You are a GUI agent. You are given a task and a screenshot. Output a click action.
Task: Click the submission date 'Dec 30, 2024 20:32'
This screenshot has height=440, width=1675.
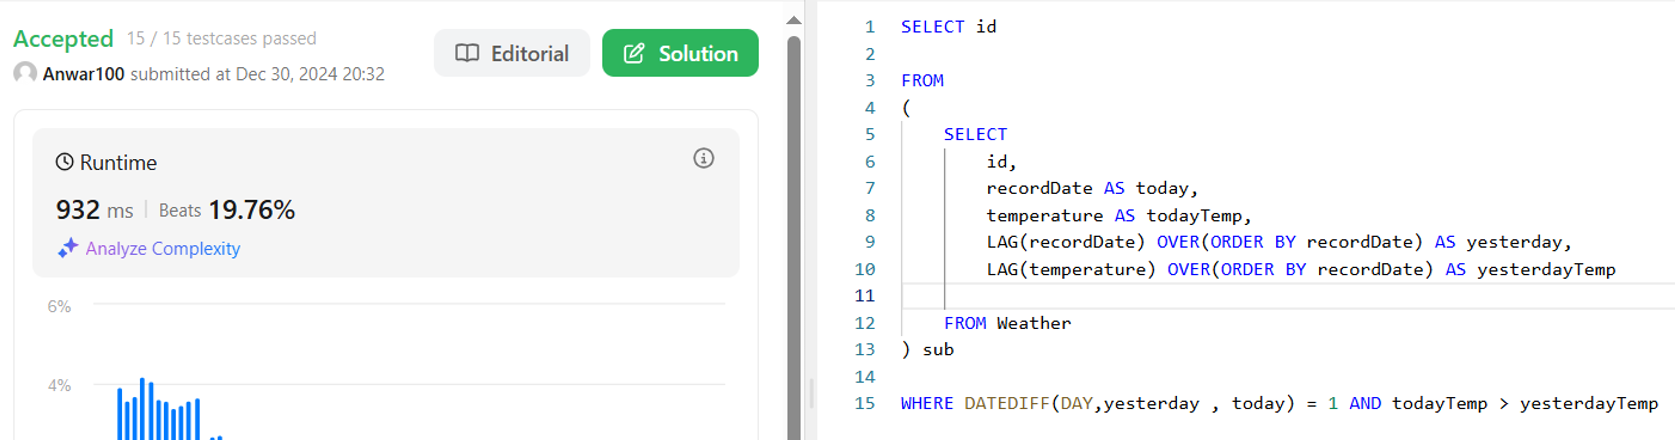click(x=310, y=74)
